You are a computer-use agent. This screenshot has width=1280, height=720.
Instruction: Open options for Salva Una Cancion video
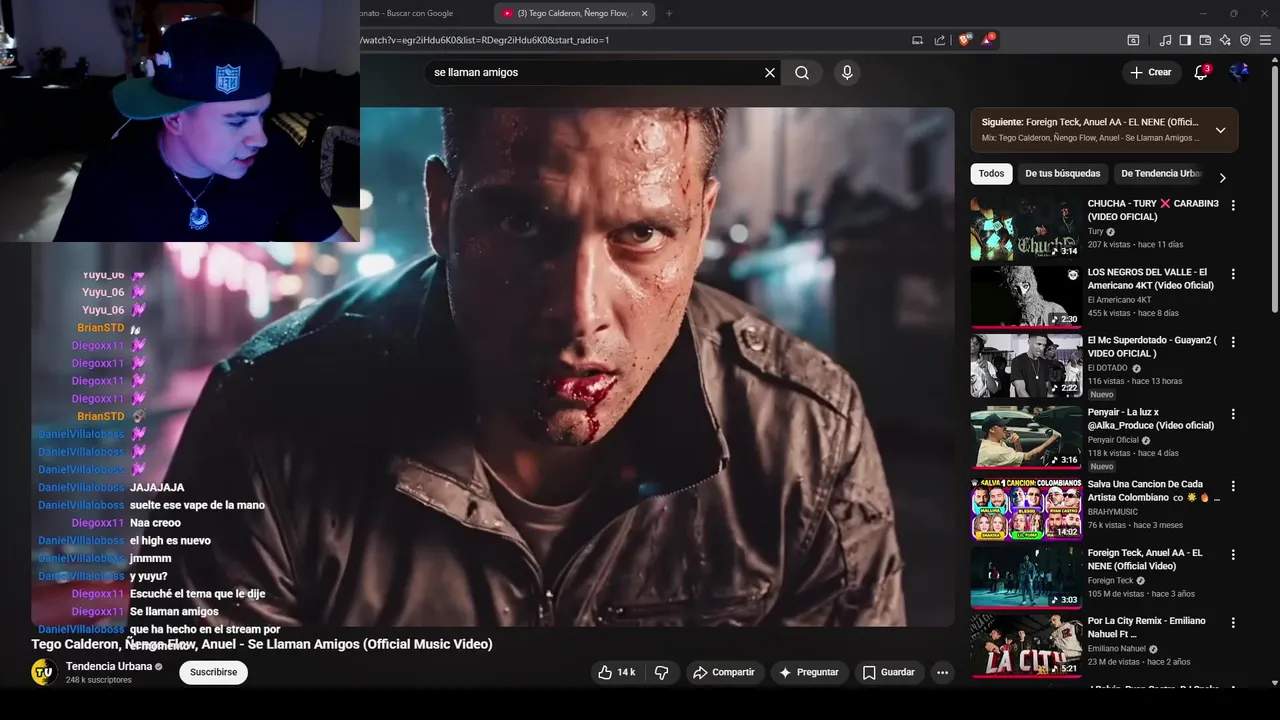[x=1233, y=485]
